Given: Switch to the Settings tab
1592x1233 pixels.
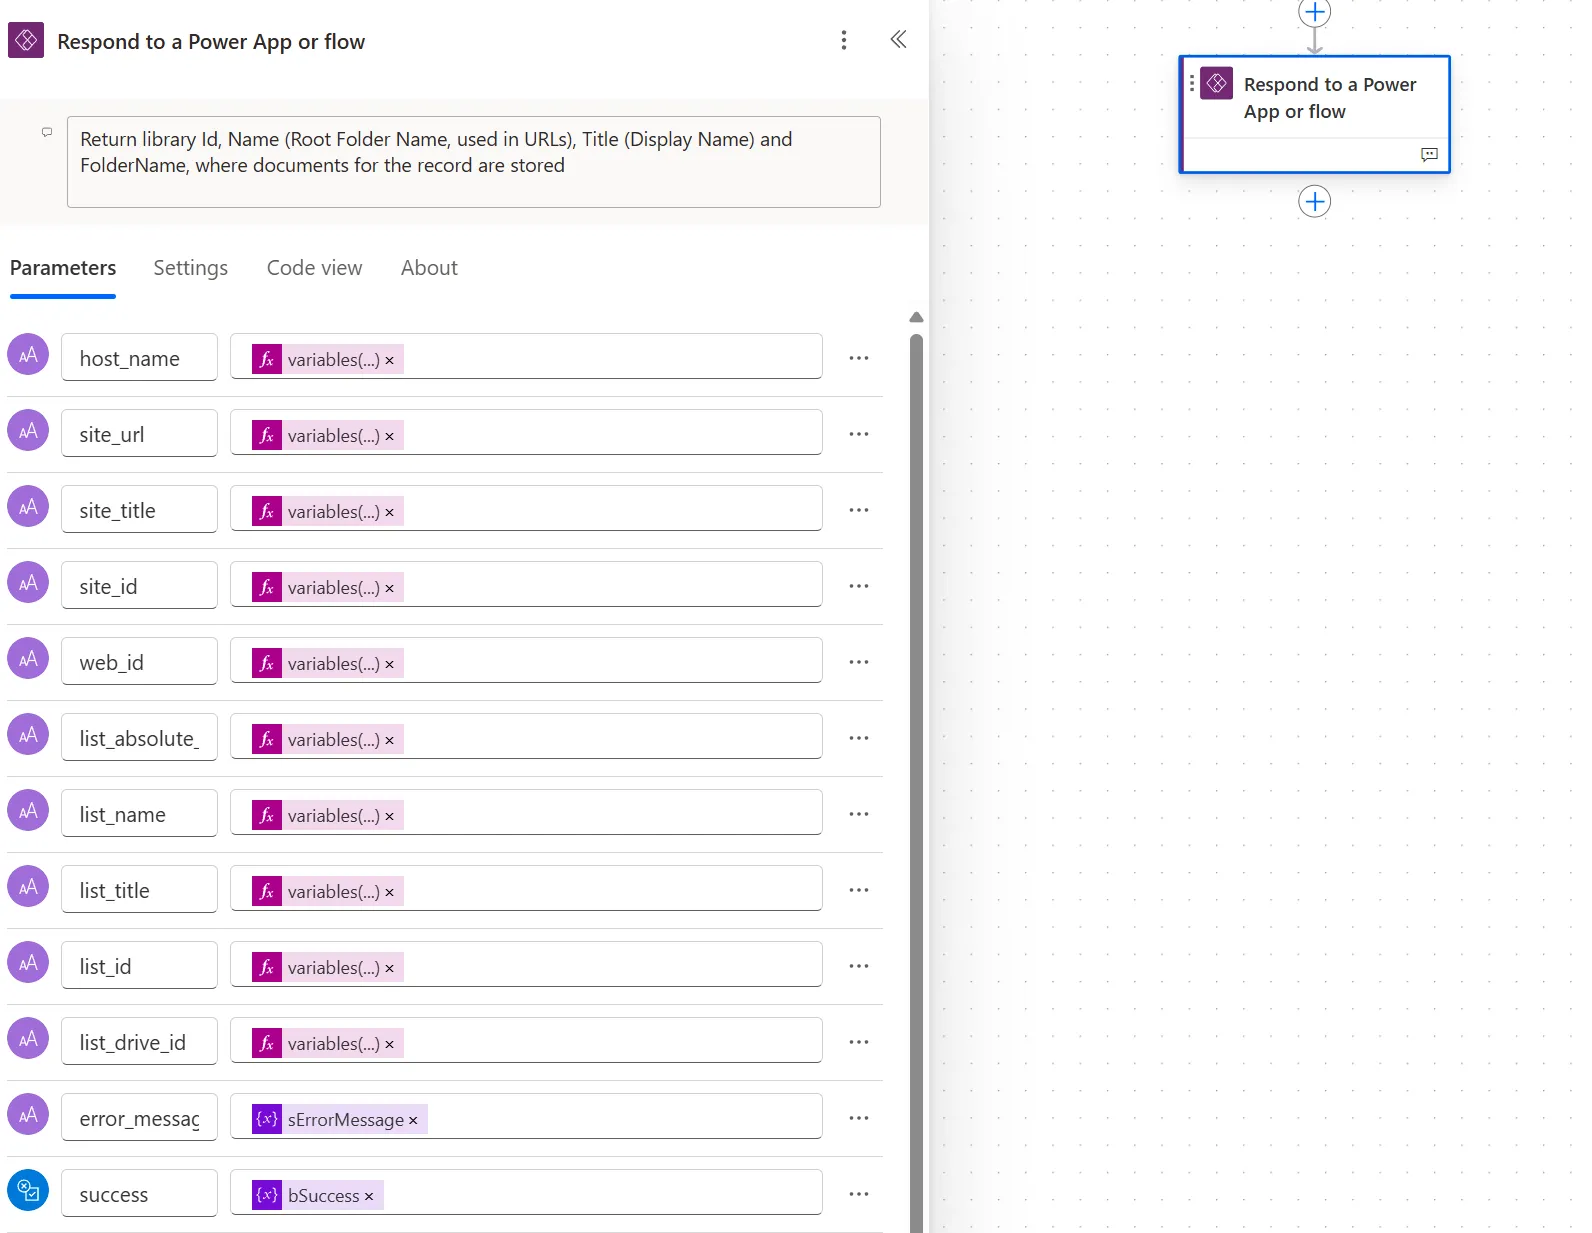Looking at the screenshot, I should click(190, 268).
